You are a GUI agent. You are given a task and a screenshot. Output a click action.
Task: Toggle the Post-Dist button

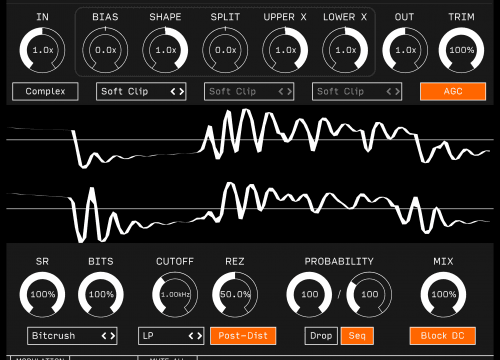click(243, 336)
